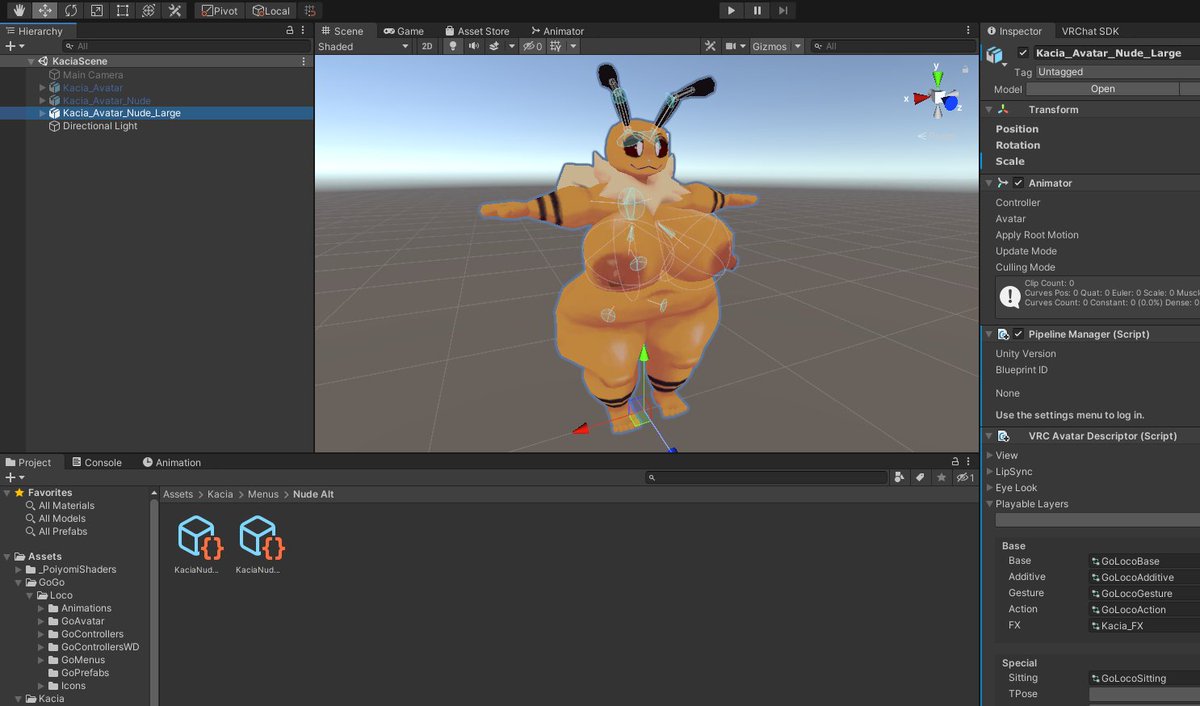Open Hierarchy create plus menu
Viewport: 1200px width, 706px height.
(x=13, y=46)
